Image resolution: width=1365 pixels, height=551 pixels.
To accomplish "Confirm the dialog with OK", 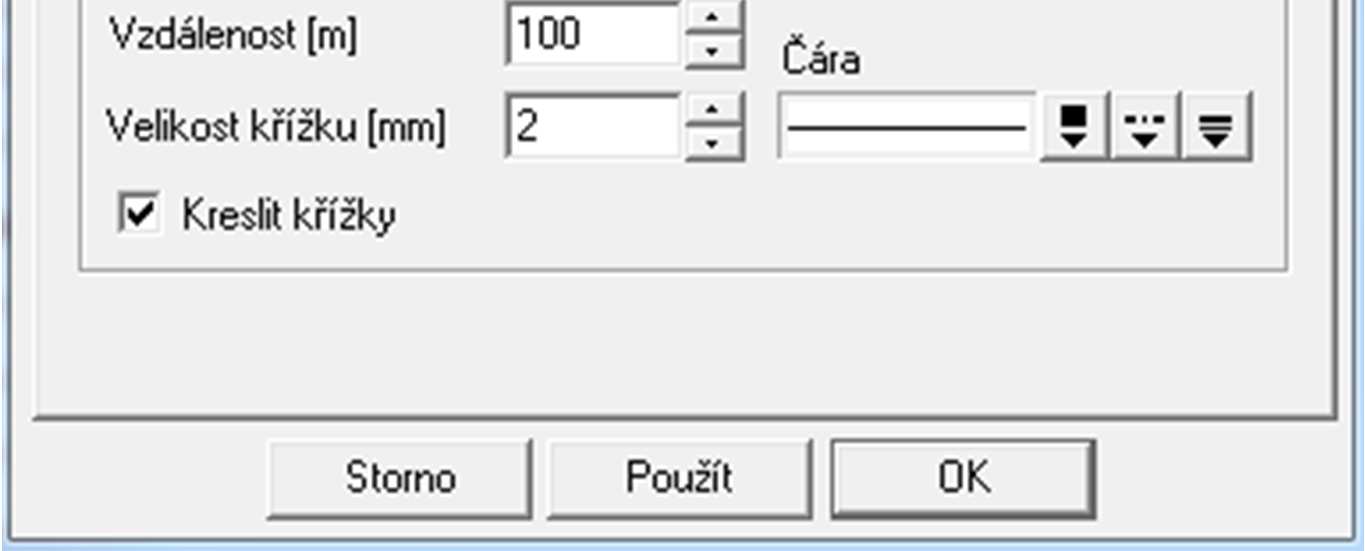I will click(x=963, y=477).
